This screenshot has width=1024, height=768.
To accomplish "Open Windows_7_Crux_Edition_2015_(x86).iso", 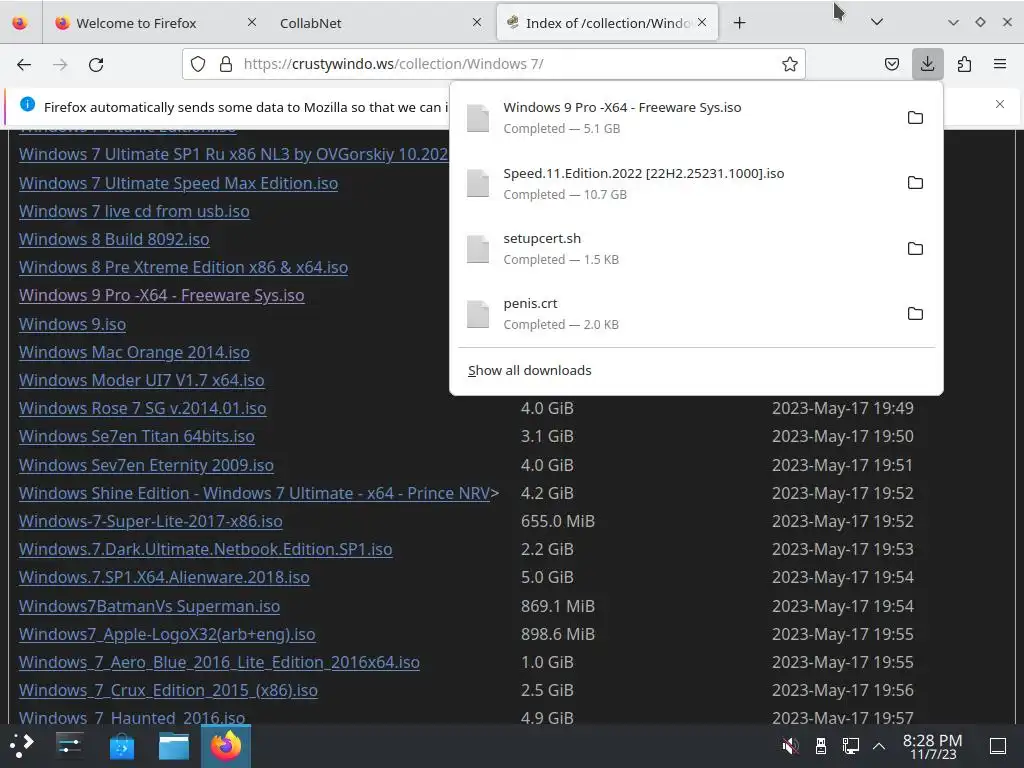I will tap(168, 690).
